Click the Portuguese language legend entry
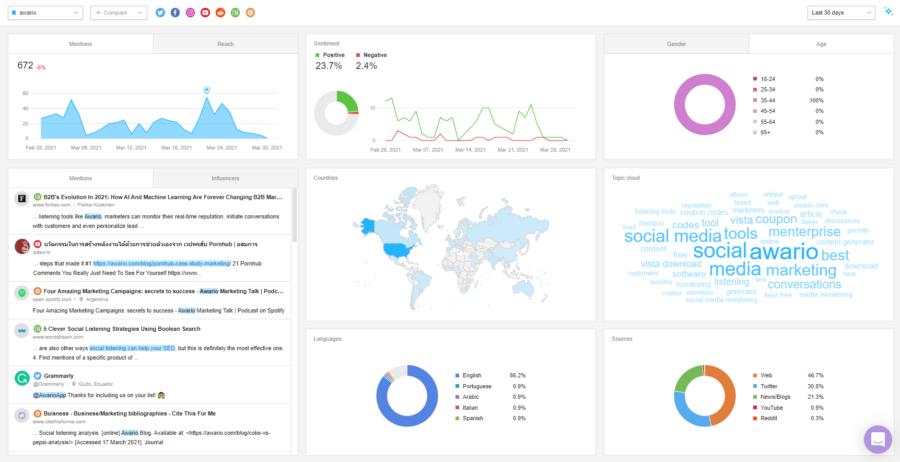900x462 pixels. pos(478,386)
